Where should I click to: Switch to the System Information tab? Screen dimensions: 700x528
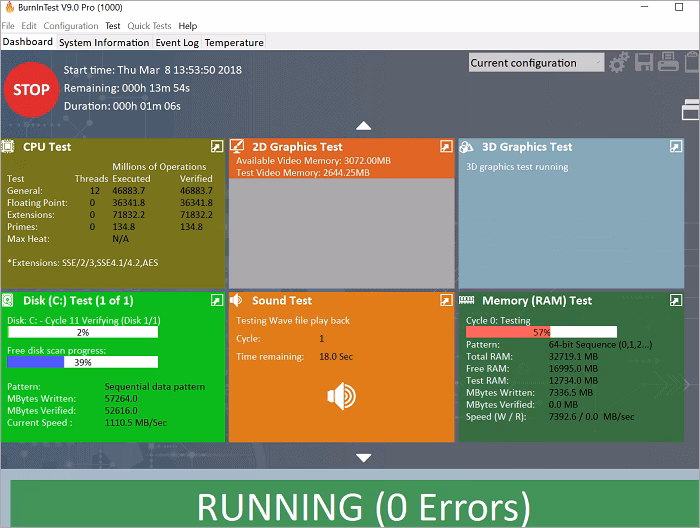(104, 42)
